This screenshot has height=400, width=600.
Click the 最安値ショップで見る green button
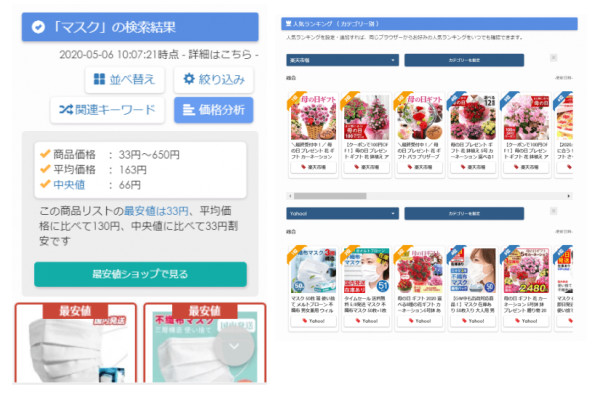[140, 274]
